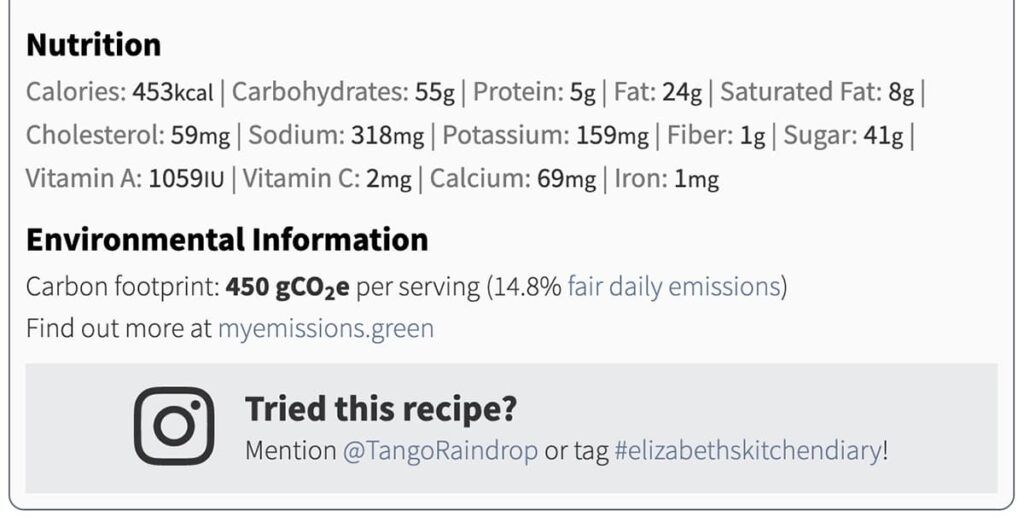Click the Sodium 318mg entry
Viewport: 1024px width, 522px height.
click(336, 135)
